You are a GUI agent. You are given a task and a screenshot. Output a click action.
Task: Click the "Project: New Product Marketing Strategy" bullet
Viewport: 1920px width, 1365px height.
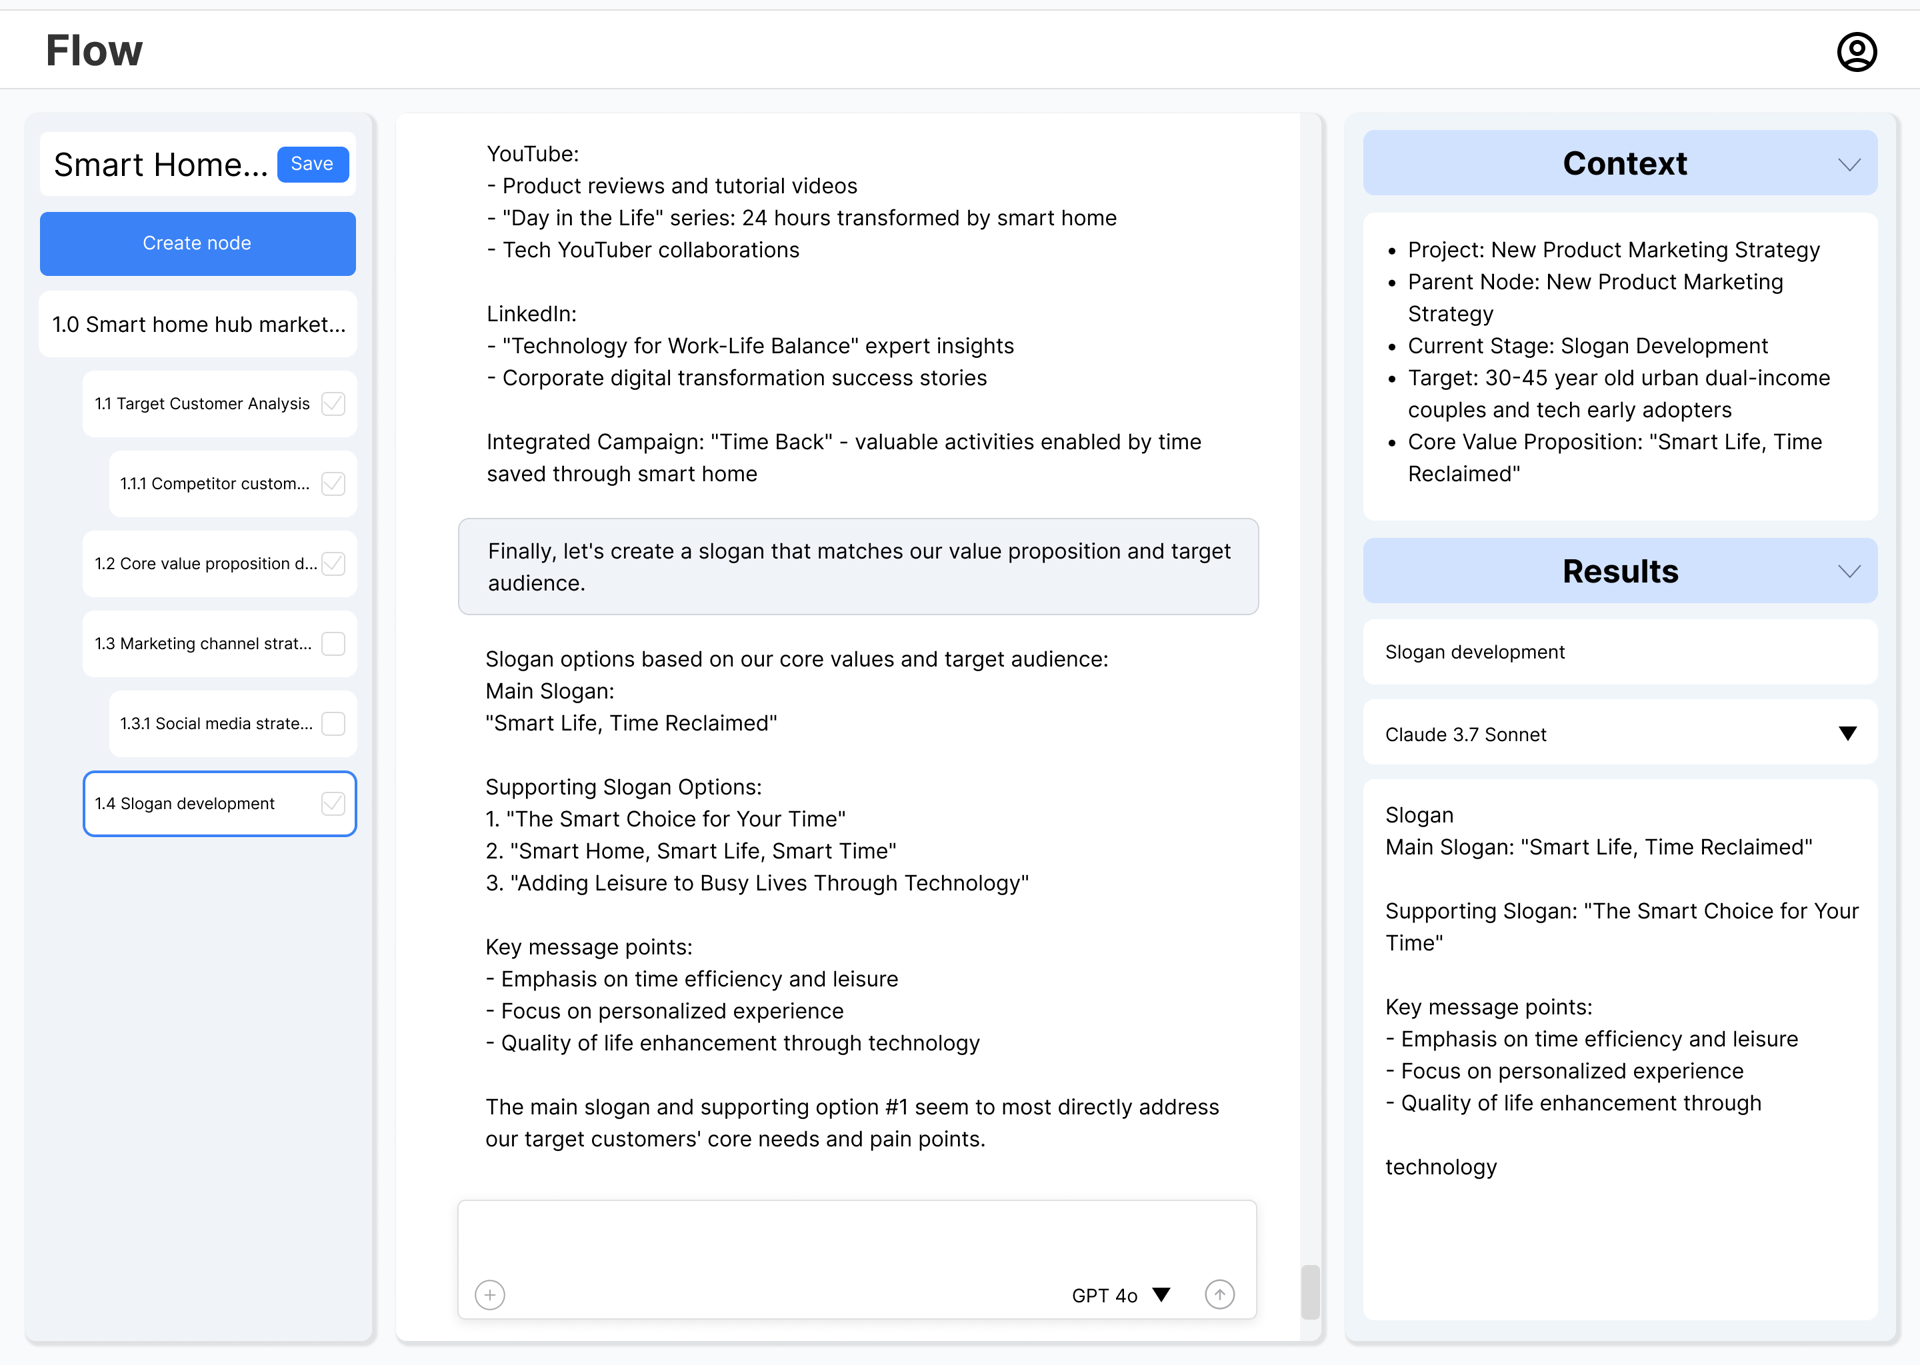coord(1614,250)
